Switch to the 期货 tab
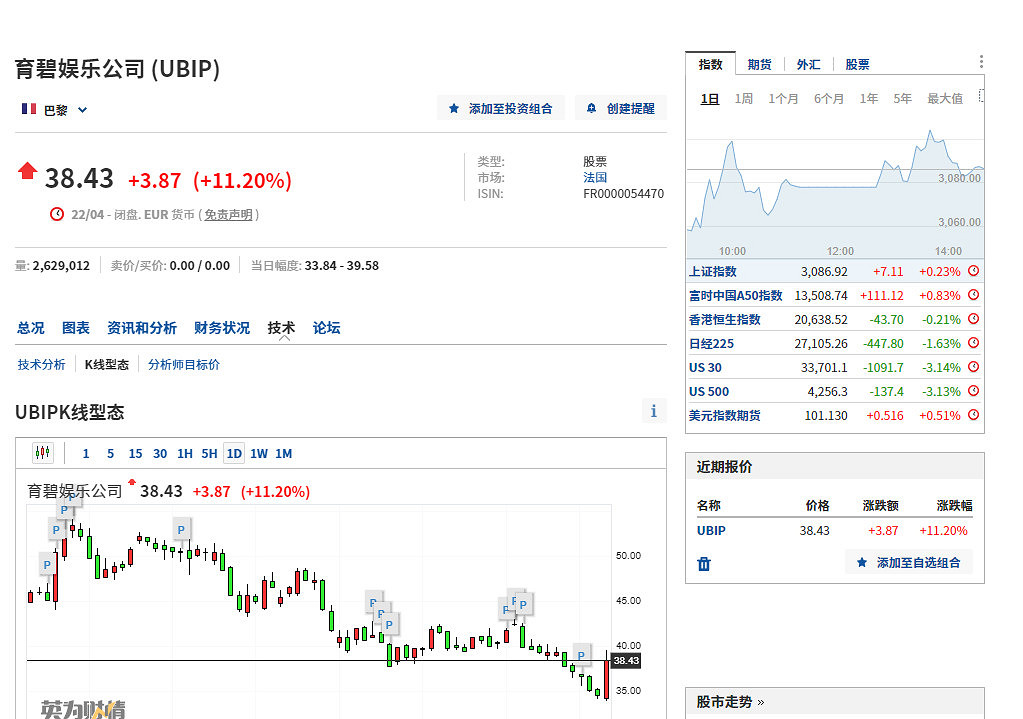Image resolution: width=1023 pixels, height=719 pixels. (x=759, y=64)
